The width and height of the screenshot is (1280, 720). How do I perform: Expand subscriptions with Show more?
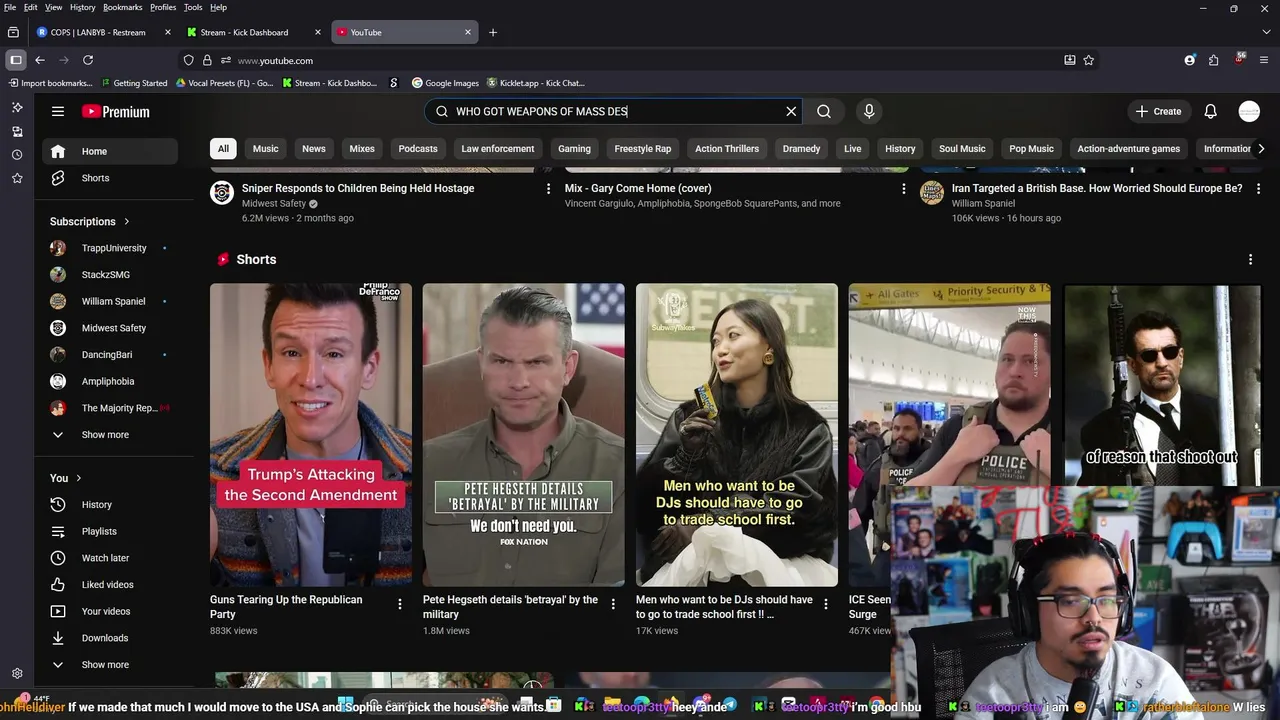coord(110,435)
